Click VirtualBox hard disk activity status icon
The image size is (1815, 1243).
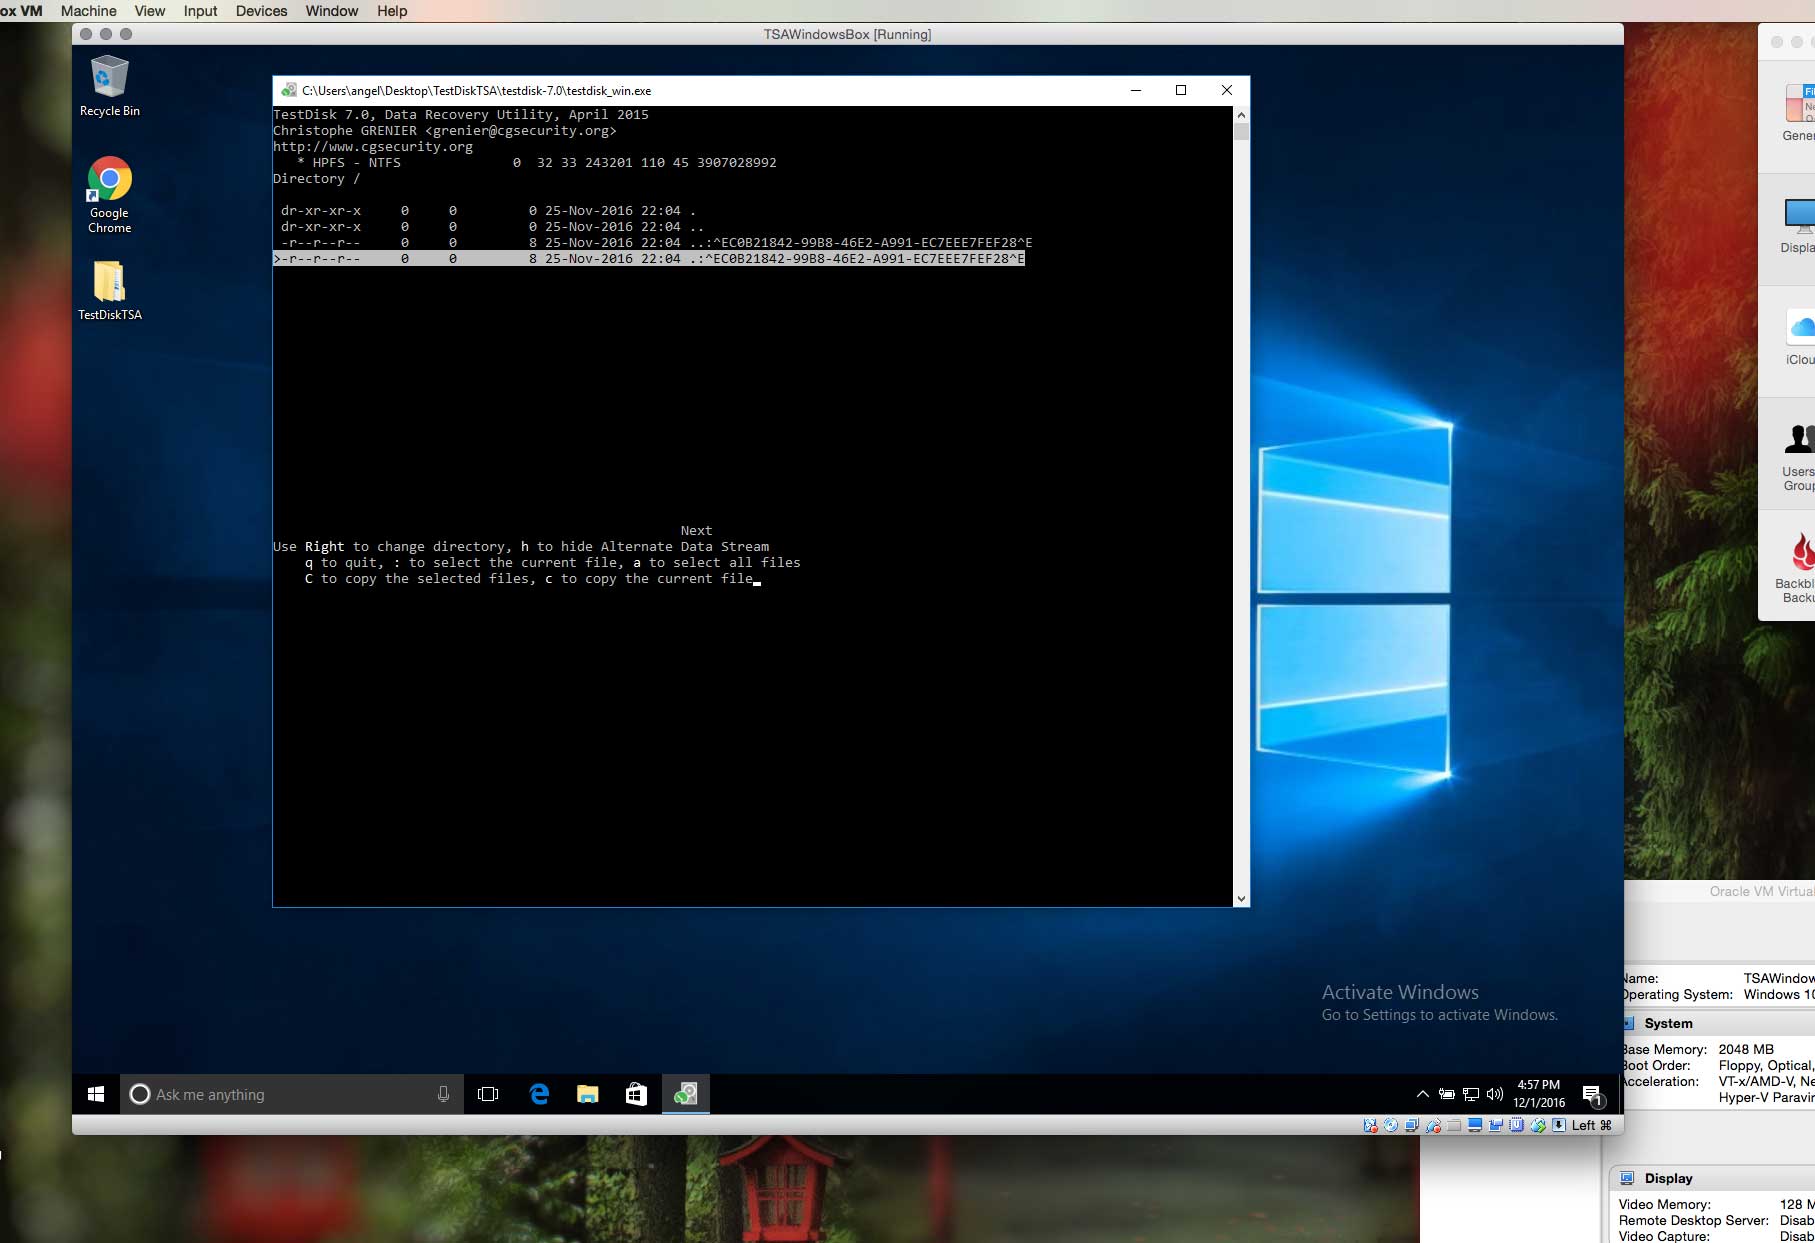click(x=1371, y=1125)
